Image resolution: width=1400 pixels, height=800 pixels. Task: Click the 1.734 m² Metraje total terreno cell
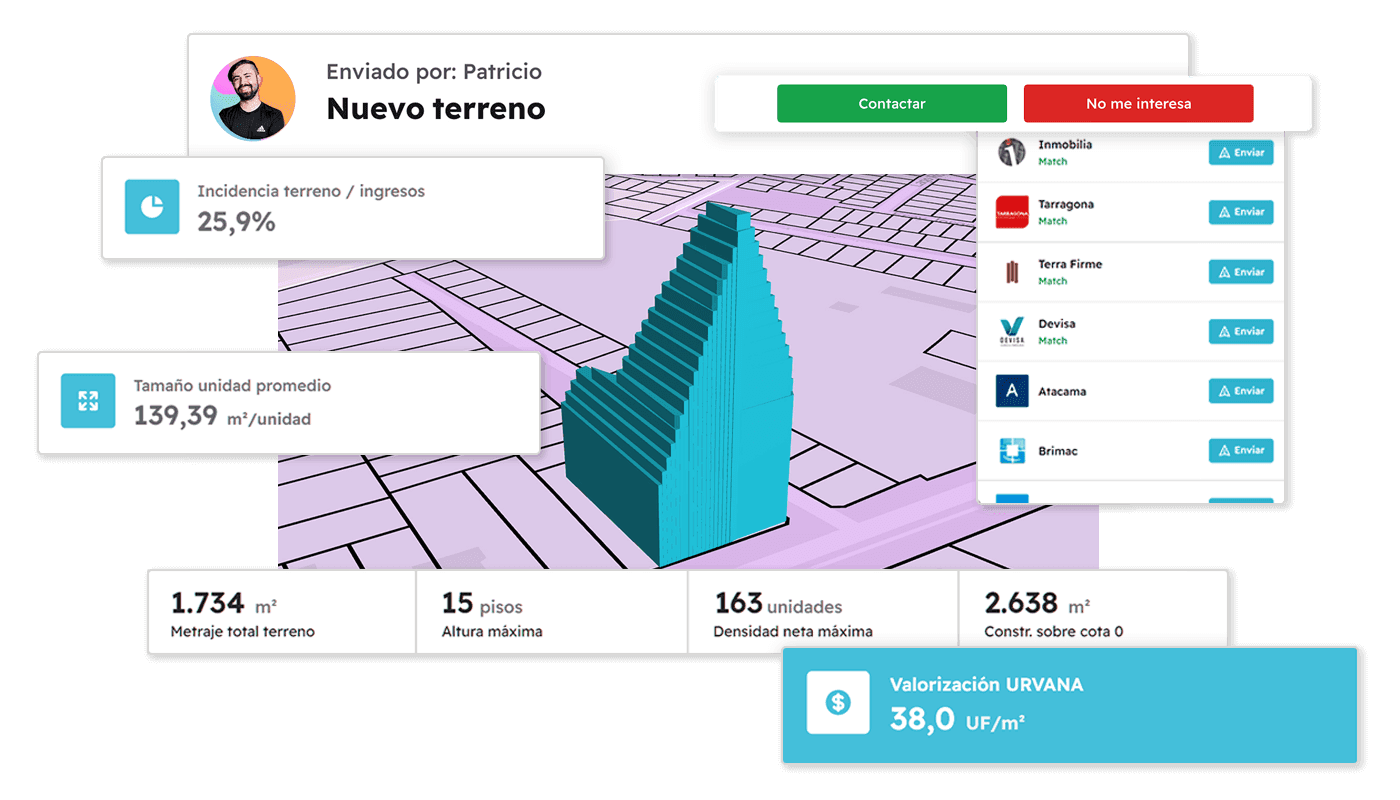282,613
